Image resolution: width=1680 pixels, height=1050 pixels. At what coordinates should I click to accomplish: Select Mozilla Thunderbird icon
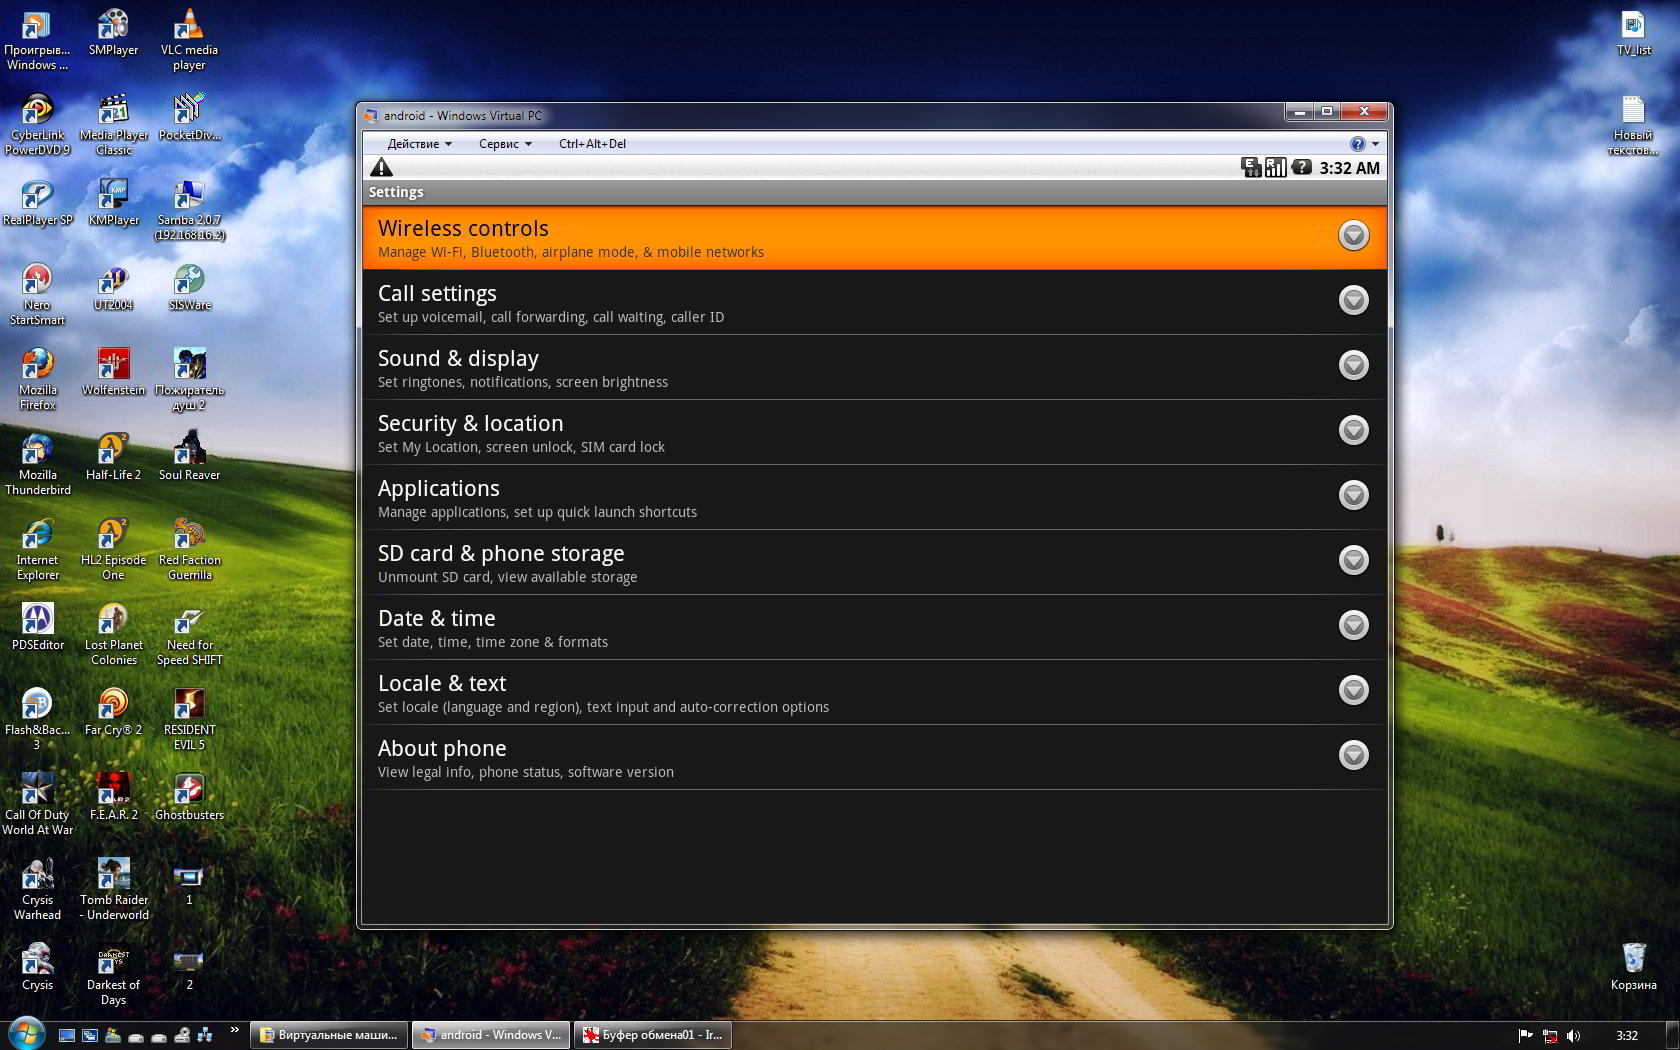(x=37, y=465)
